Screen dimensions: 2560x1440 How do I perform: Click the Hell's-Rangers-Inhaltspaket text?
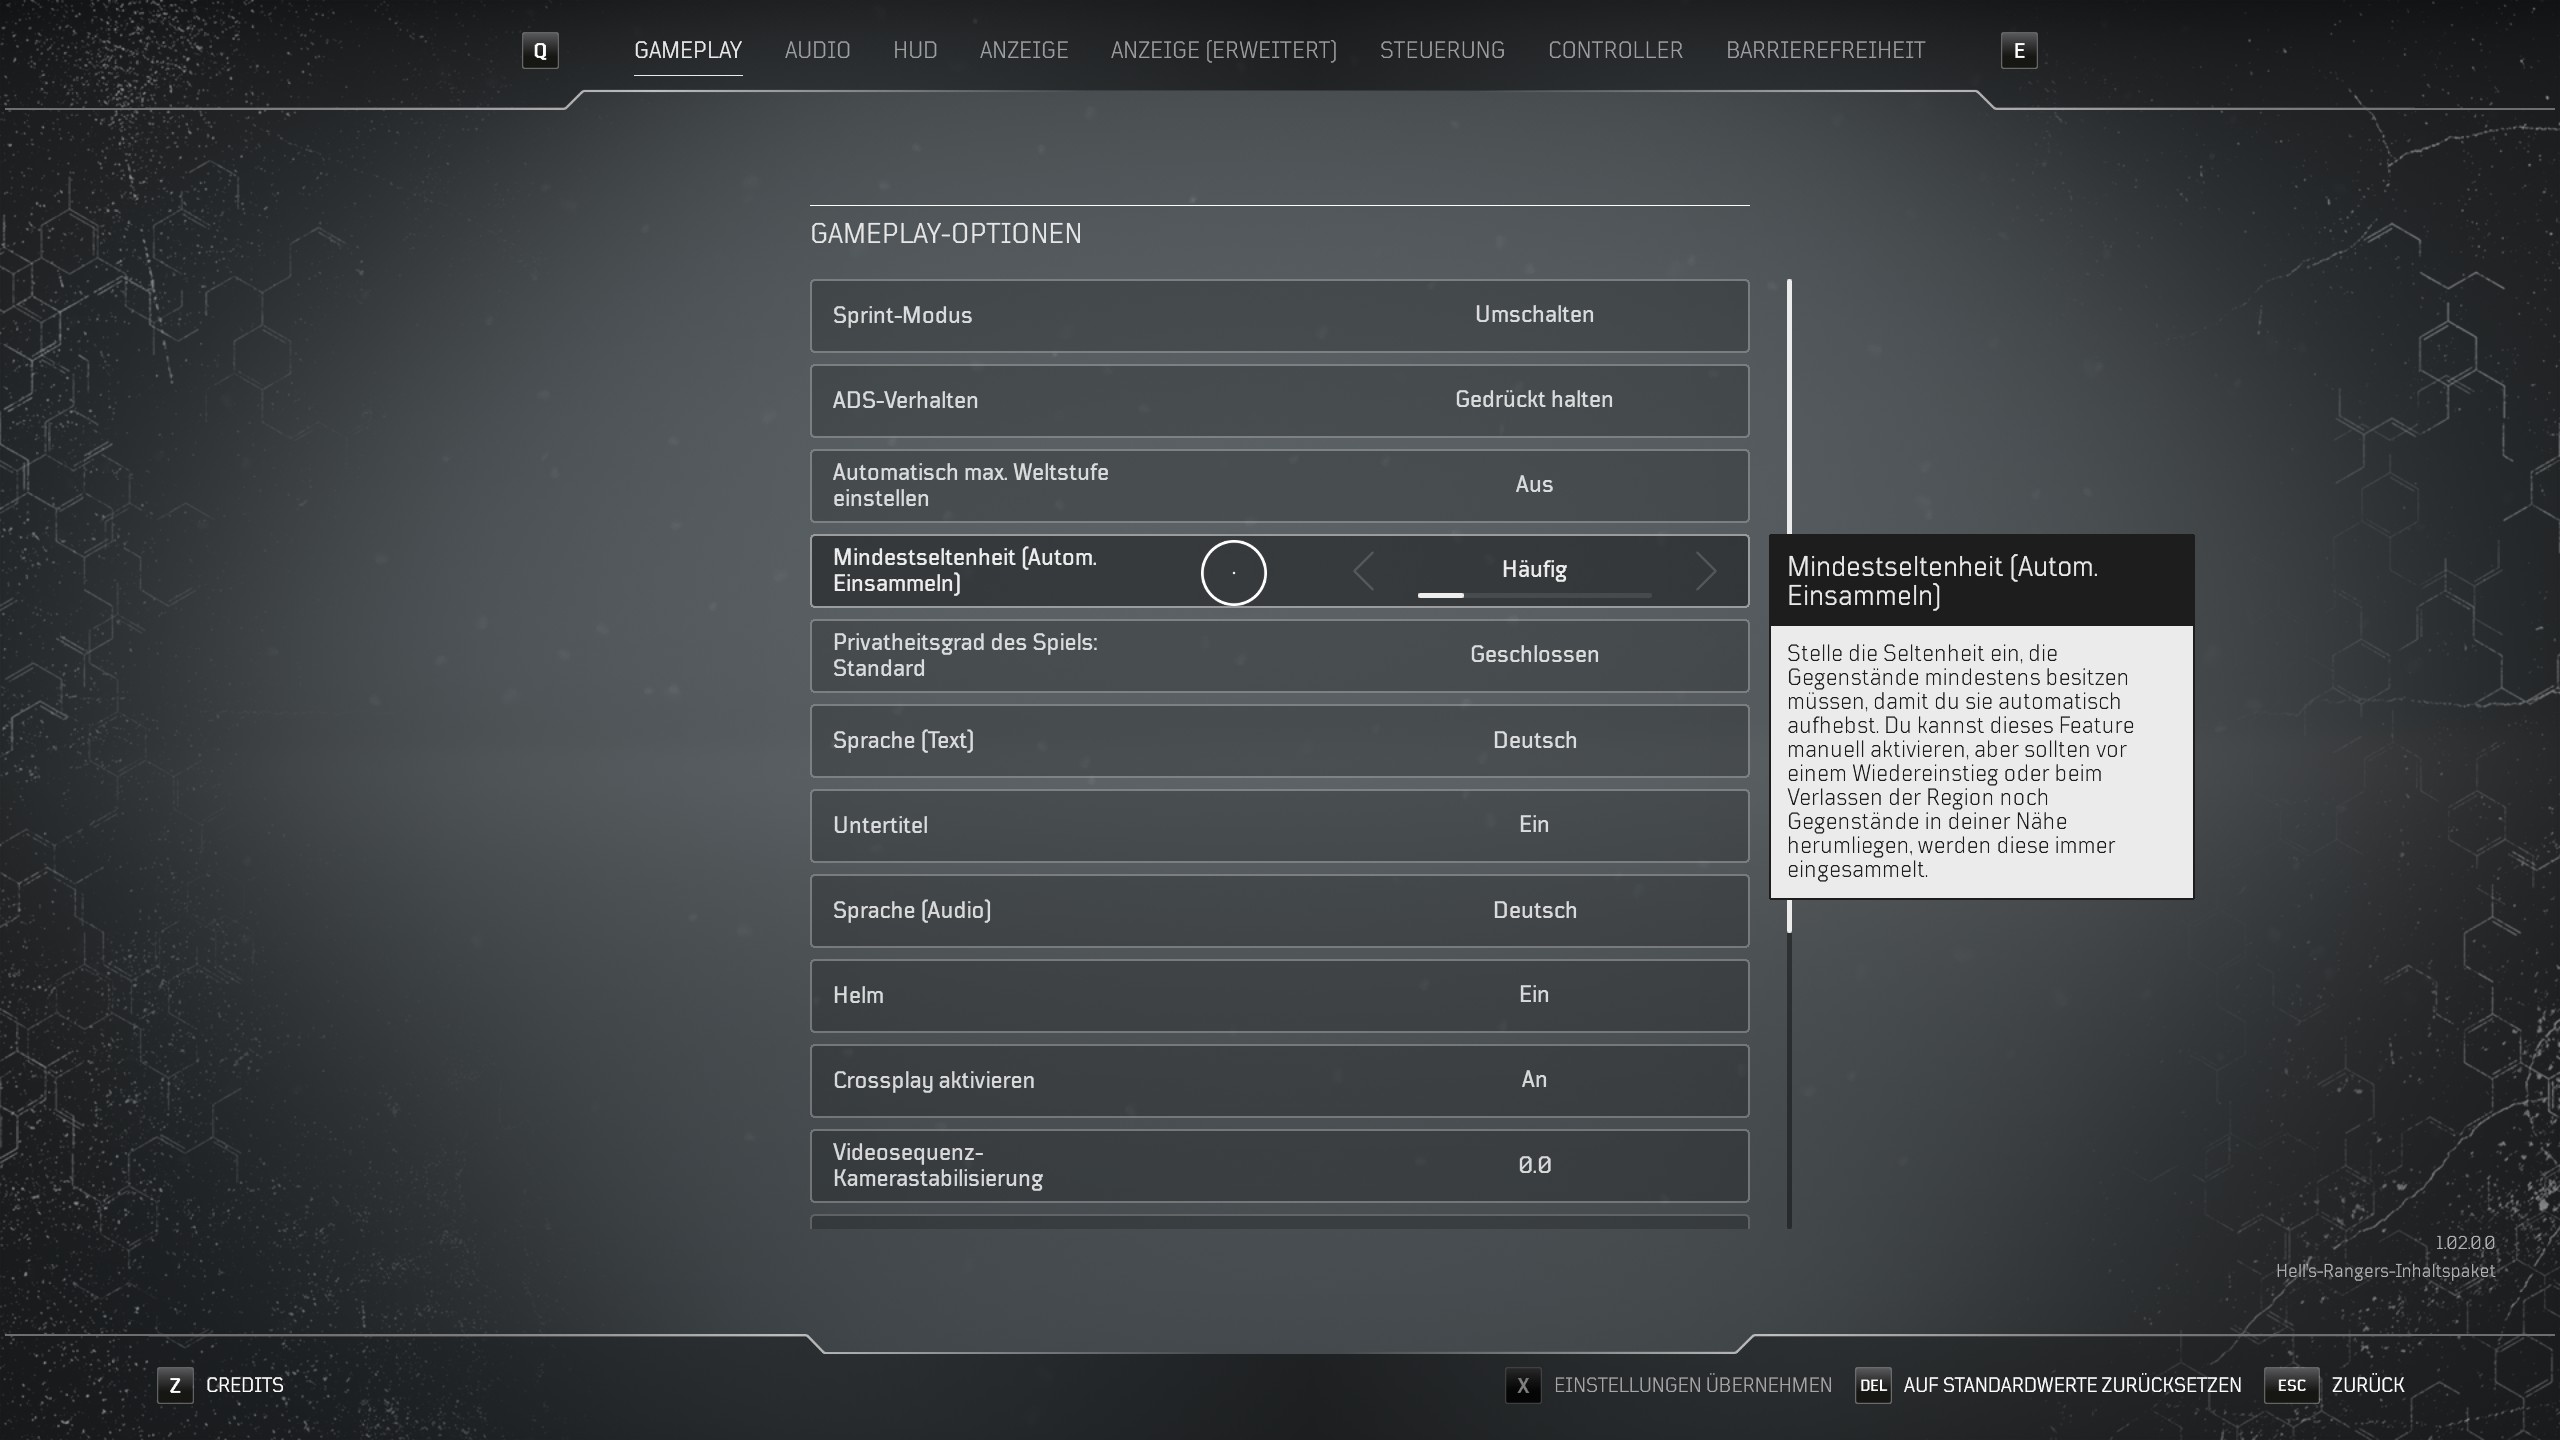tap(2385, 1271)
